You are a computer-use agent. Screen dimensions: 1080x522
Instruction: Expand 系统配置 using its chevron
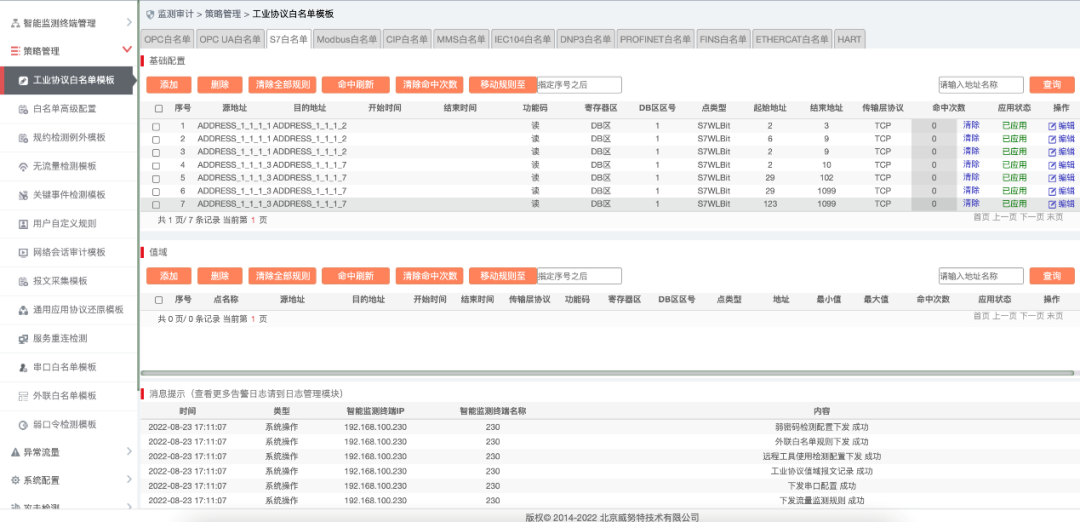point(129,479)
